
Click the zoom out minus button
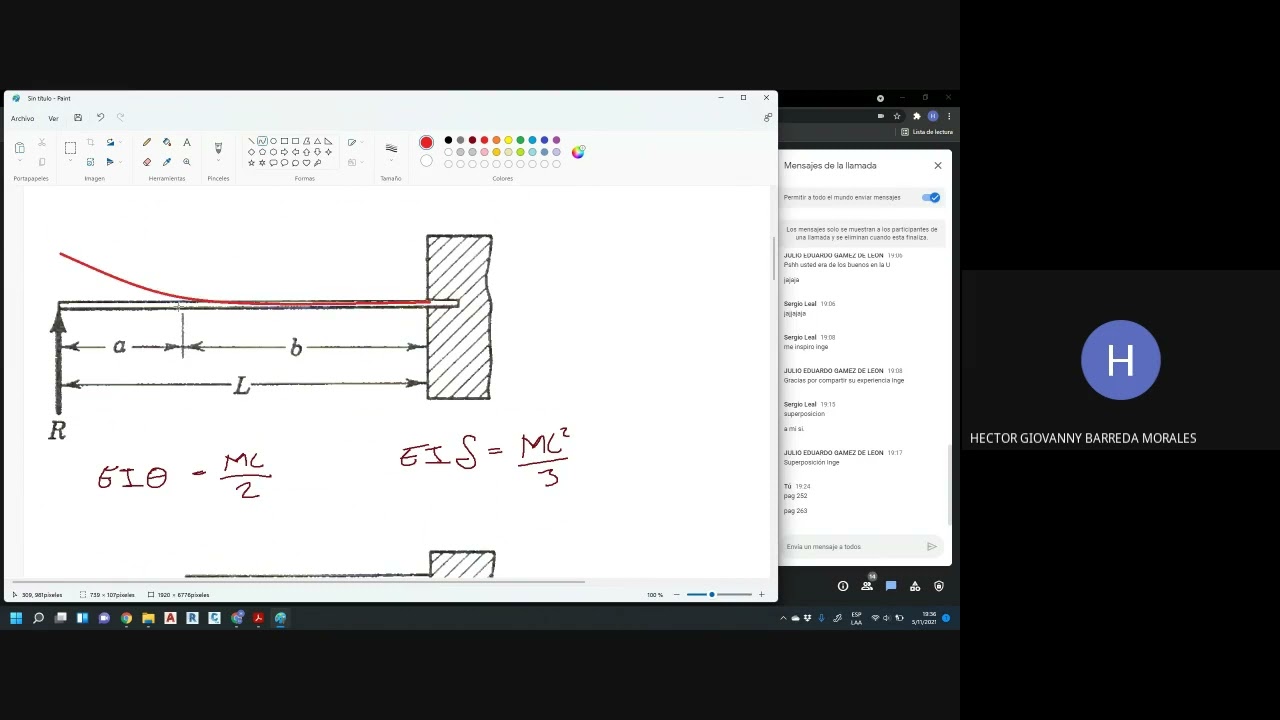coord(676,595)
